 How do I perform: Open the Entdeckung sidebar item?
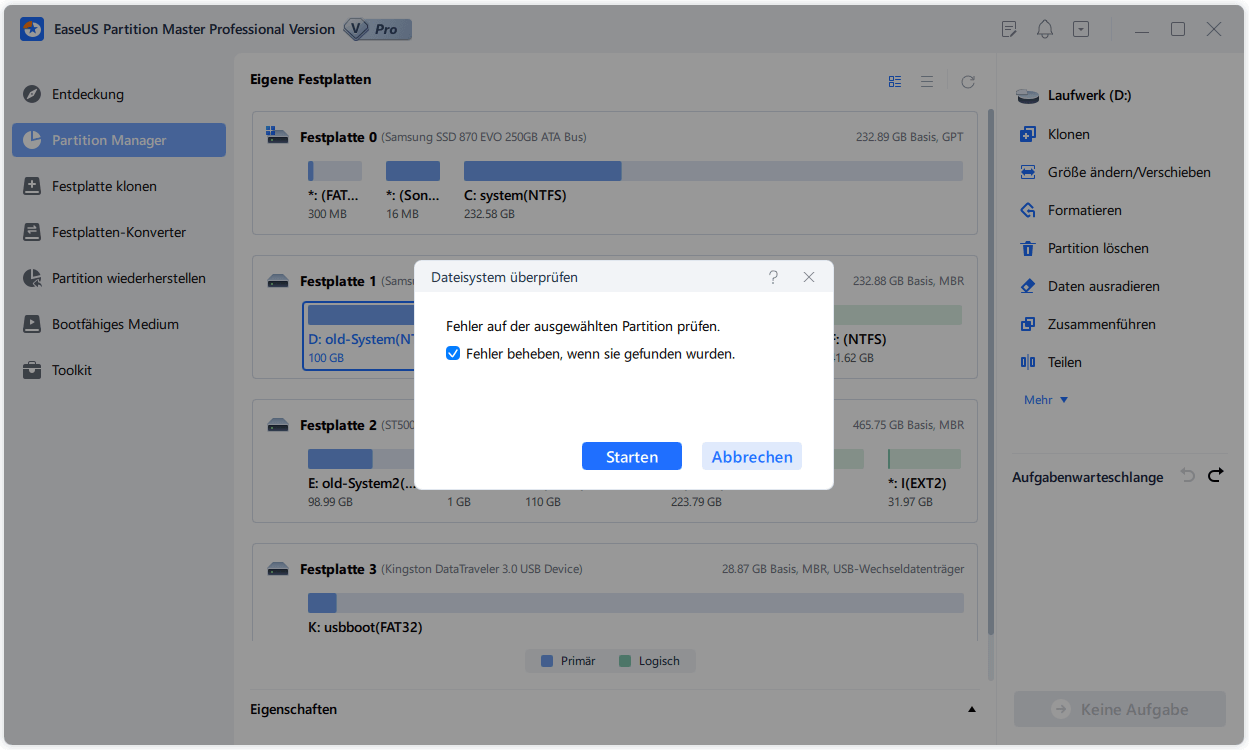118,94
